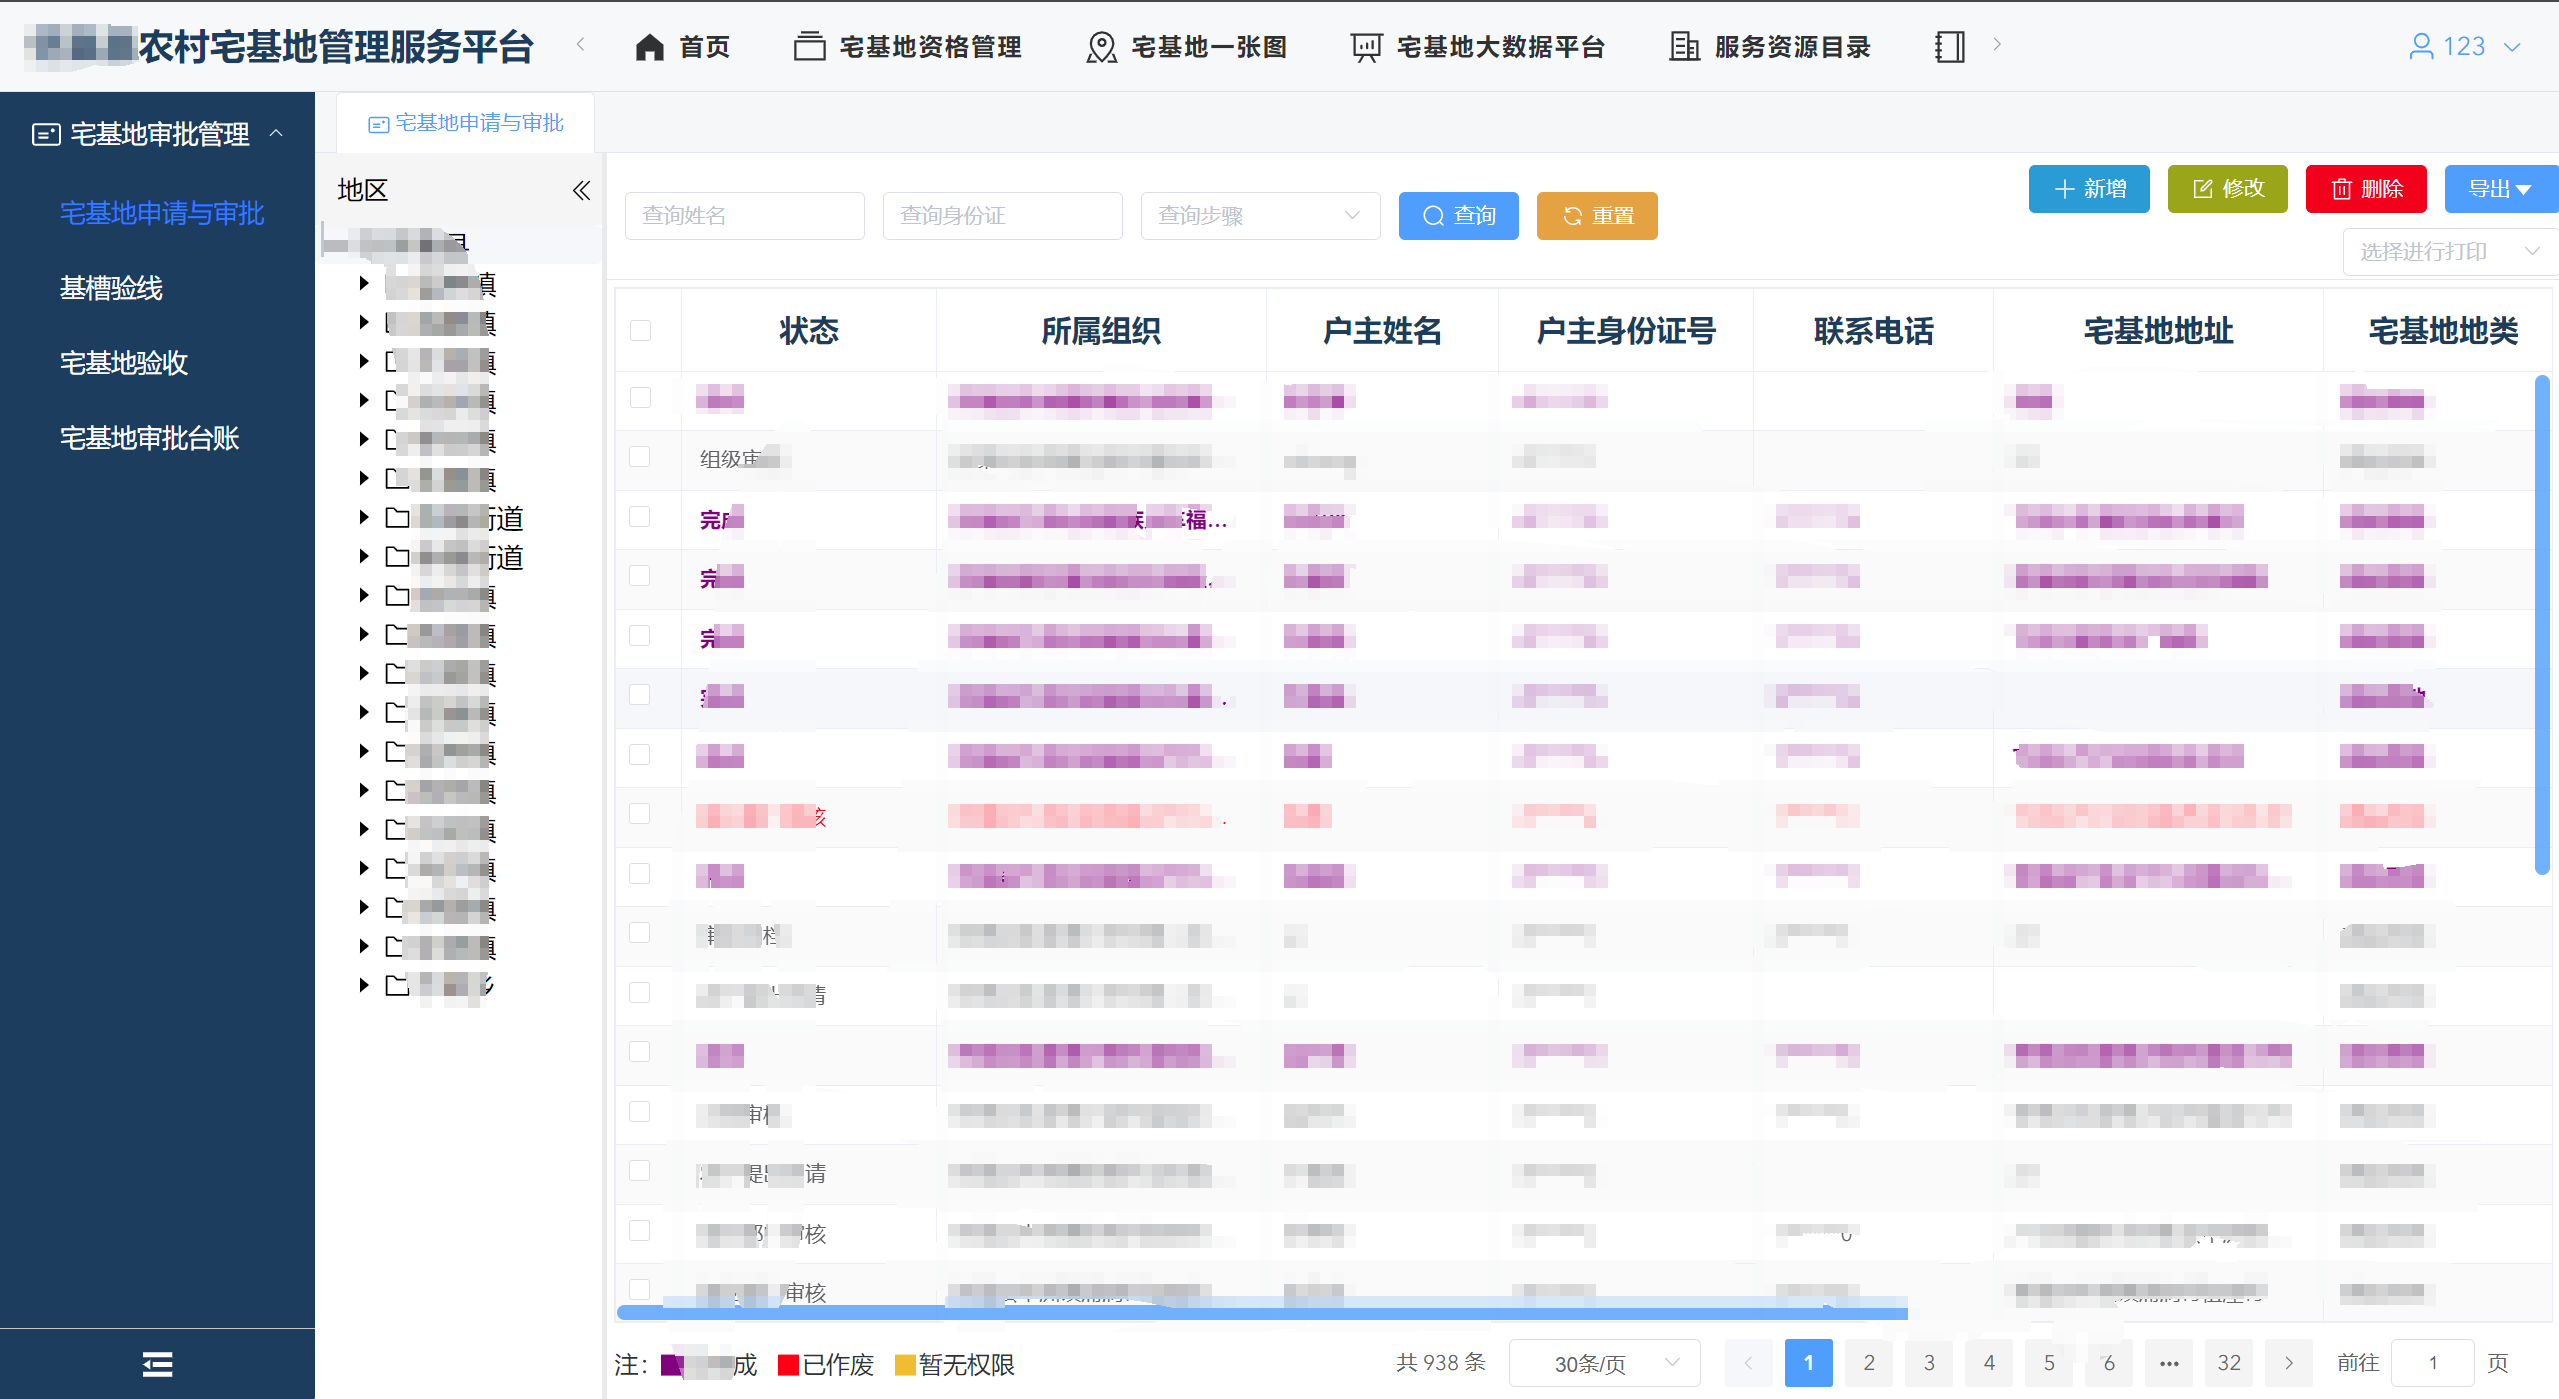Open the notebook icon in top navigation
Image resolution: width=2559 pixels, height=1399 pixels.
point(1949,47)
